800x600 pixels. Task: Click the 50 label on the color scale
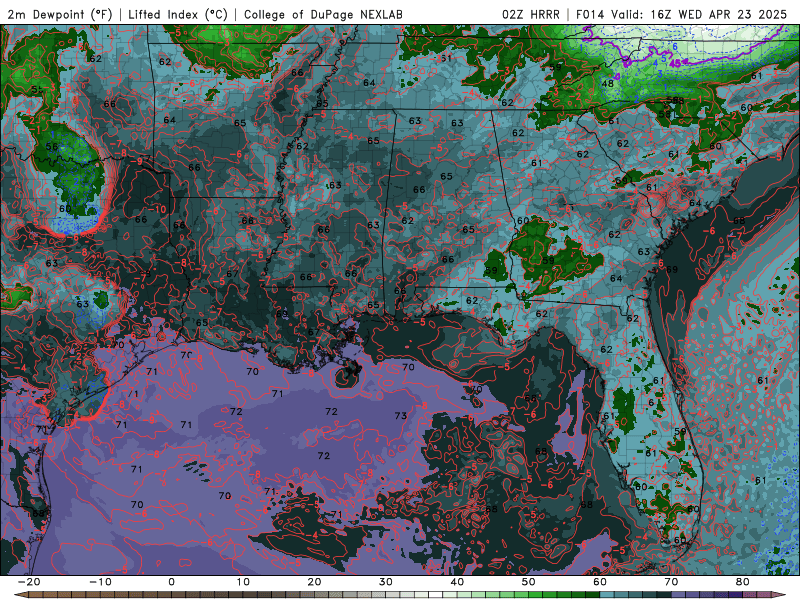click(x=529, y=582)
